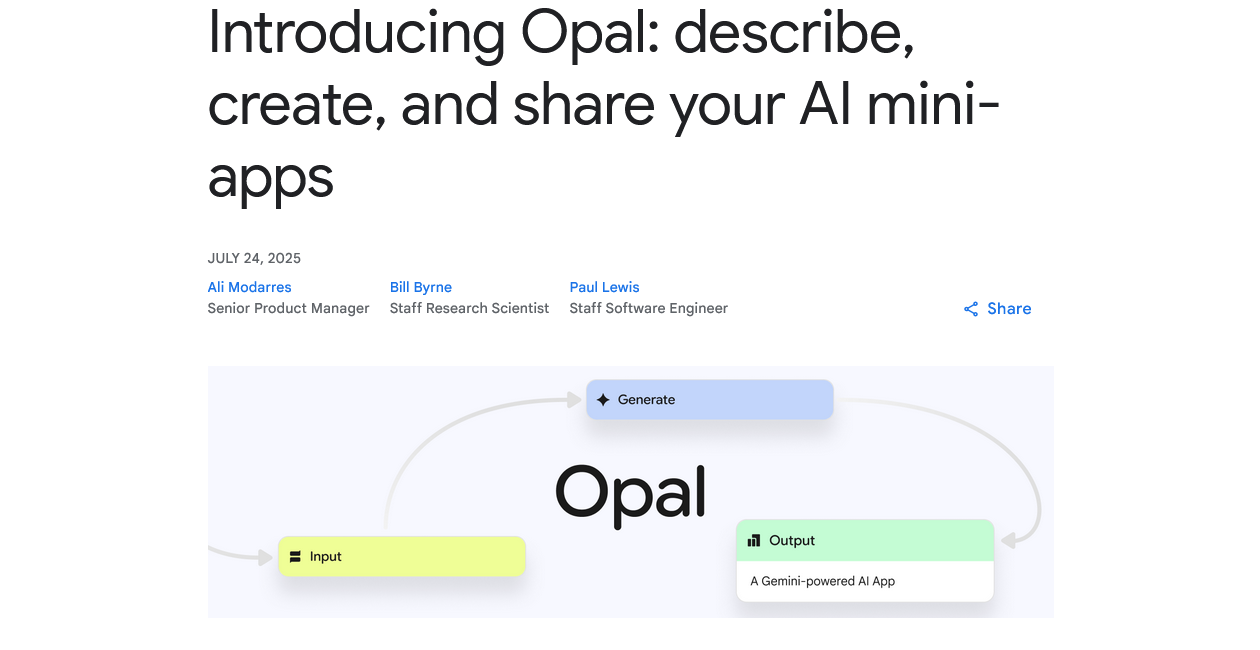Click the sparkle icon in Generate node
The height and width of the screenshot is (650, 1260).
click(603, 400)
